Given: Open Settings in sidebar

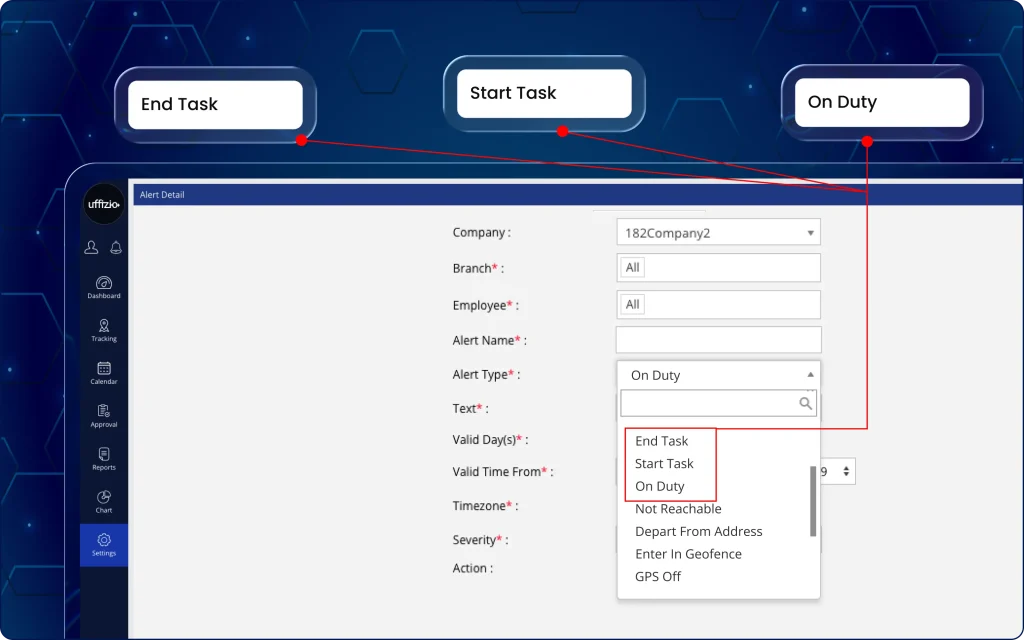Looking at the screenshot, I should coord(104,545).
